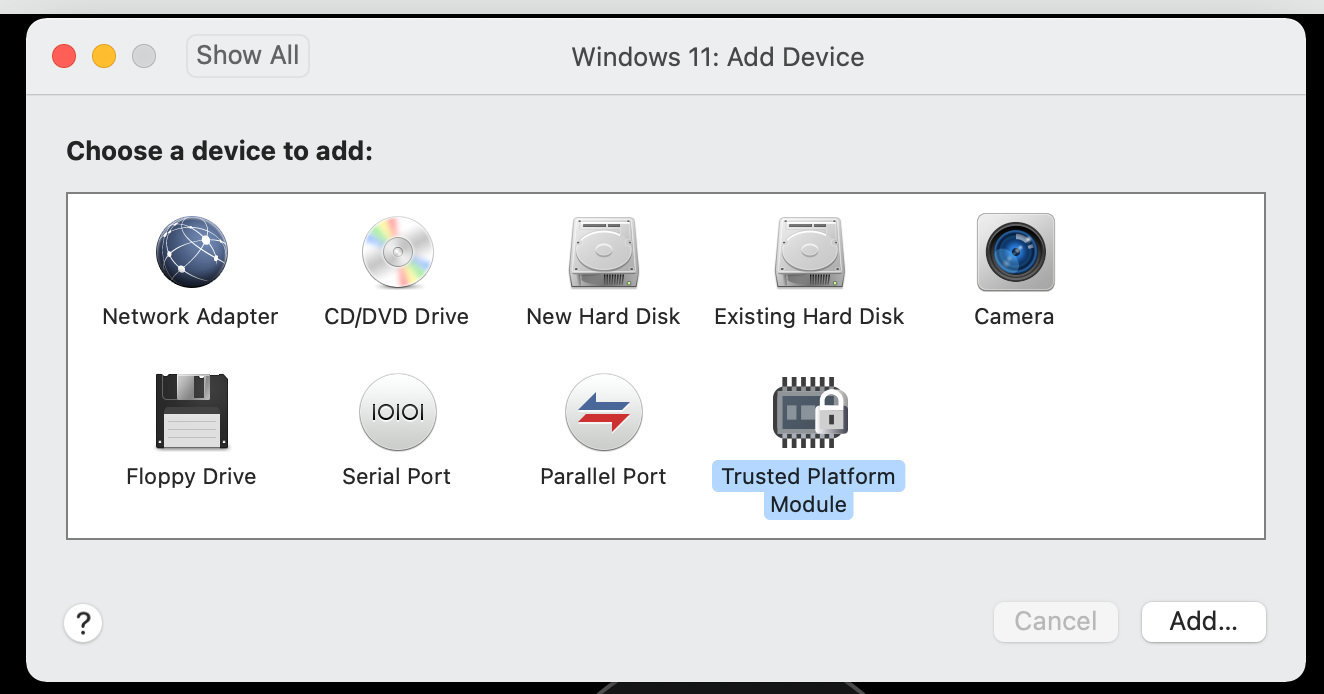Click the 'Camera' text label
The image size is (1324, 694).
pyautogui.click(x=1014, y=317)
